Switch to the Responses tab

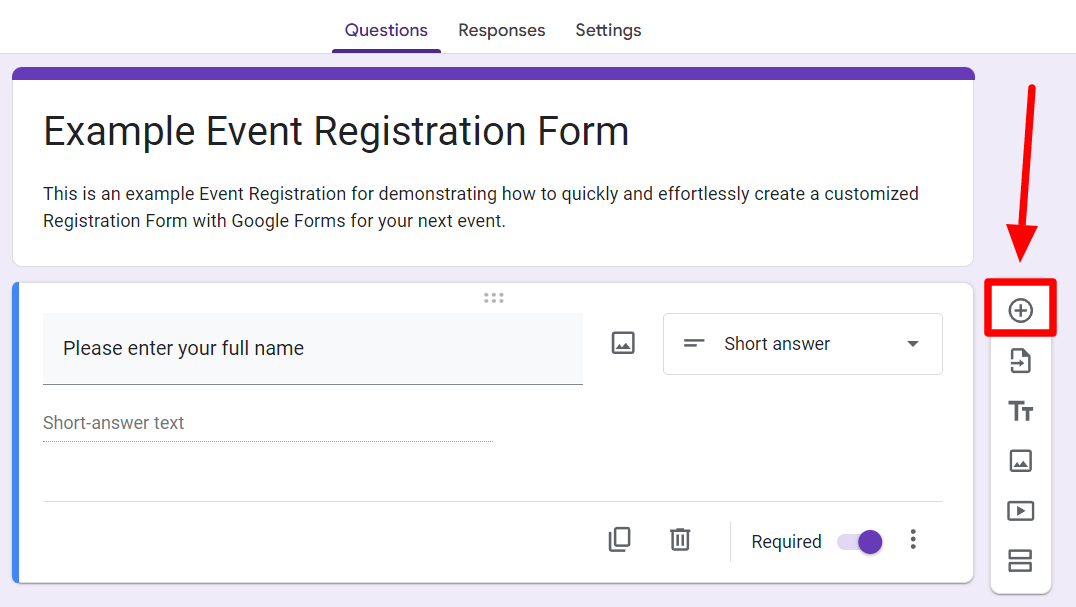pyautogui.click(x=501, y=30)
